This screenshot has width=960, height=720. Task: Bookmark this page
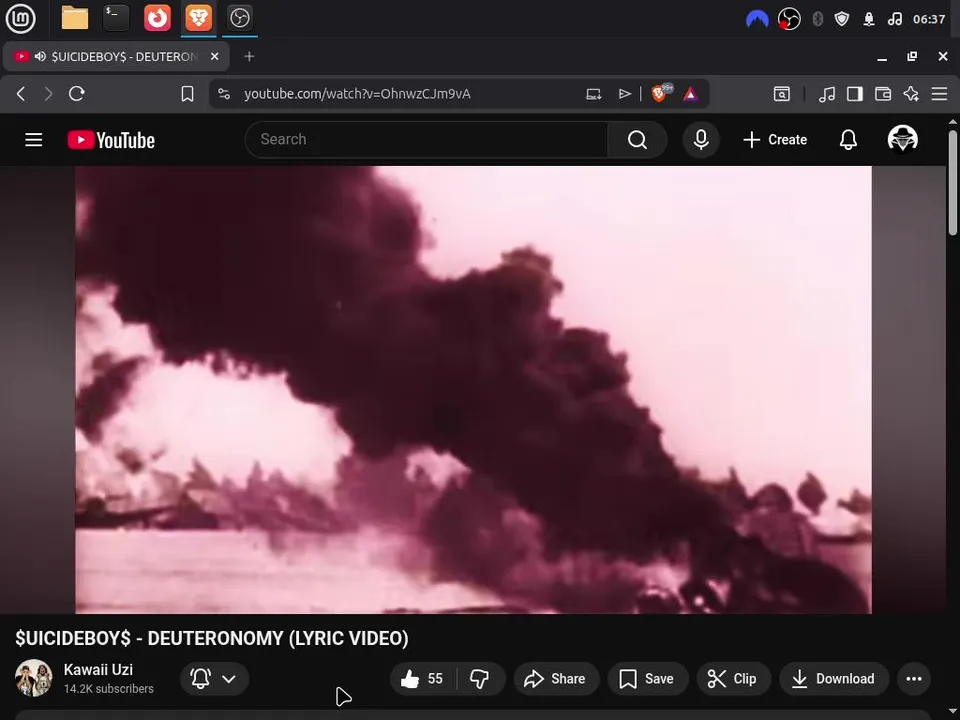coord(187,94)
